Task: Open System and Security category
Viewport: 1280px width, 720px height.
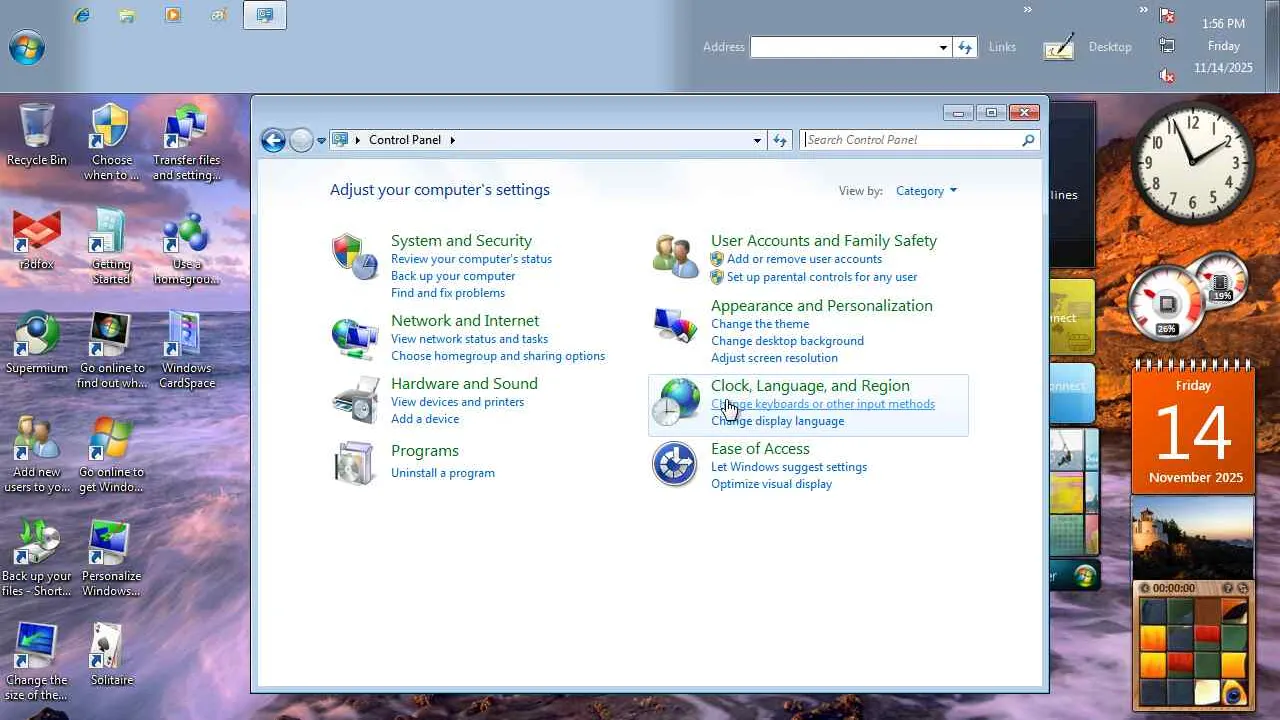Action: tap(461, 241)
